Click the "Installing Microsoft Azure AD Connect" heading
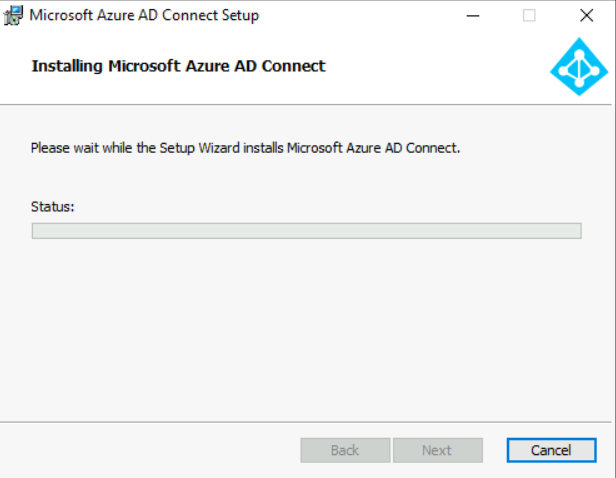The image size is (616, 478). tap(179, 66)
